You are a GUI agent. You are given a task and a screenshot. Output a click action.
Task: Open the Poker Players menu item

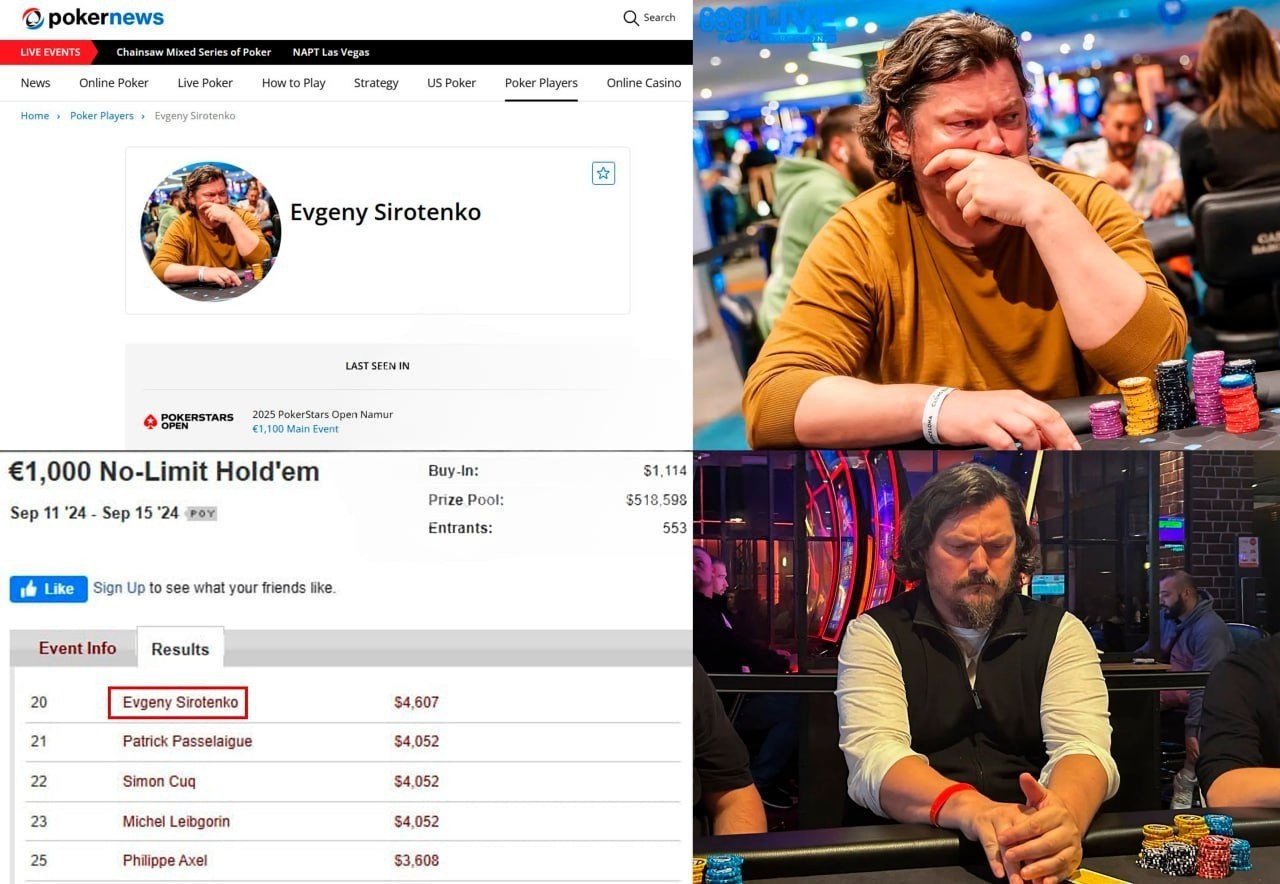click(x=541, y=83)
